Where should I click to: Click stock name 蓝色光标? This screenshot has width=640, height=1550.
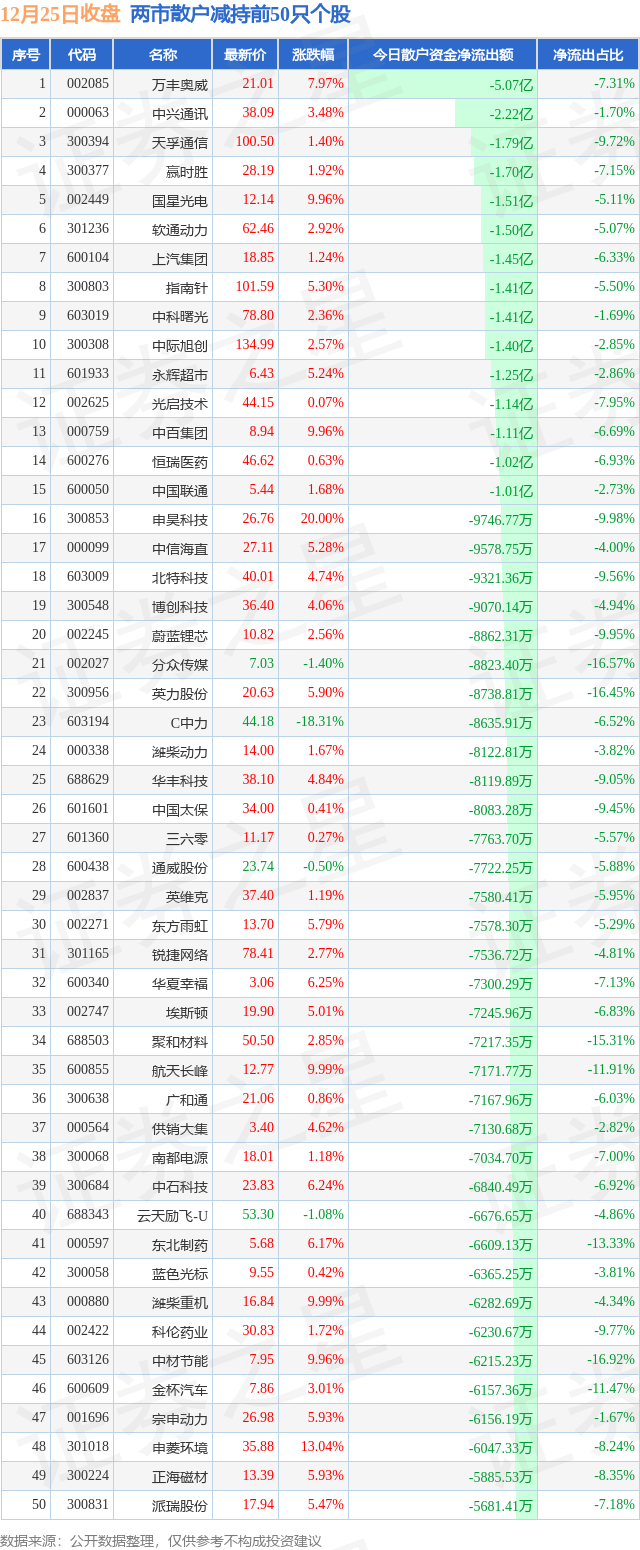(x=180, y=1273)
